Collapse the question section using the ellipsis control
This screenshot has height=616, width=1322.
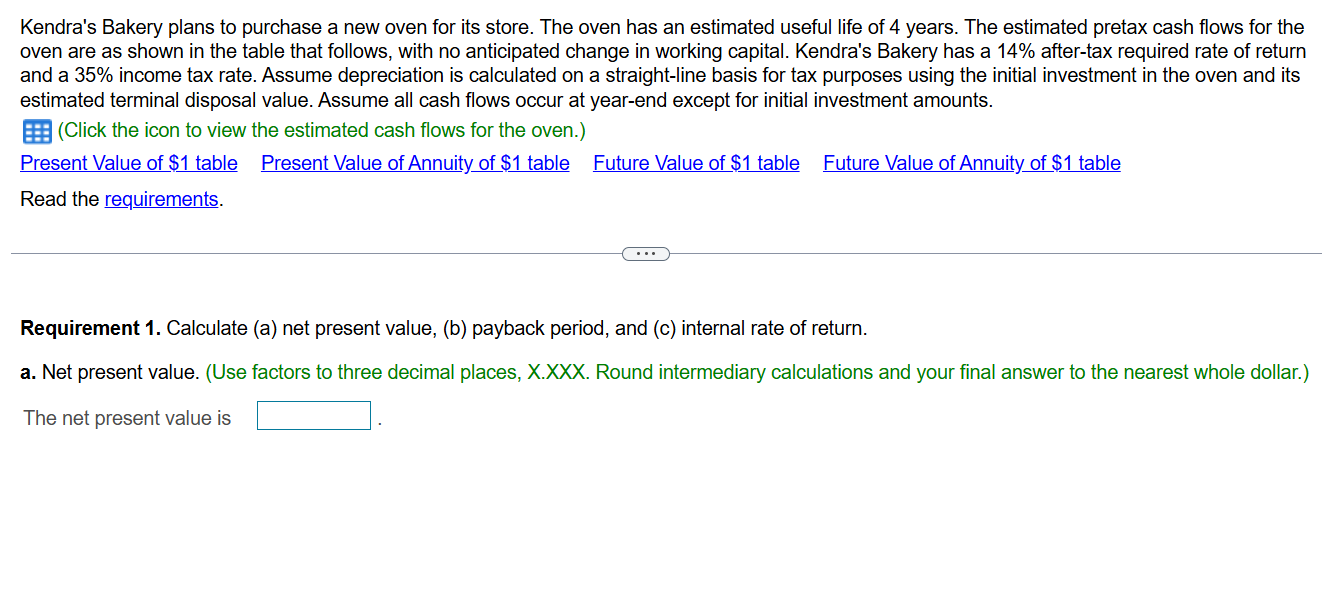pyautogui.click(x=646, y=253)
